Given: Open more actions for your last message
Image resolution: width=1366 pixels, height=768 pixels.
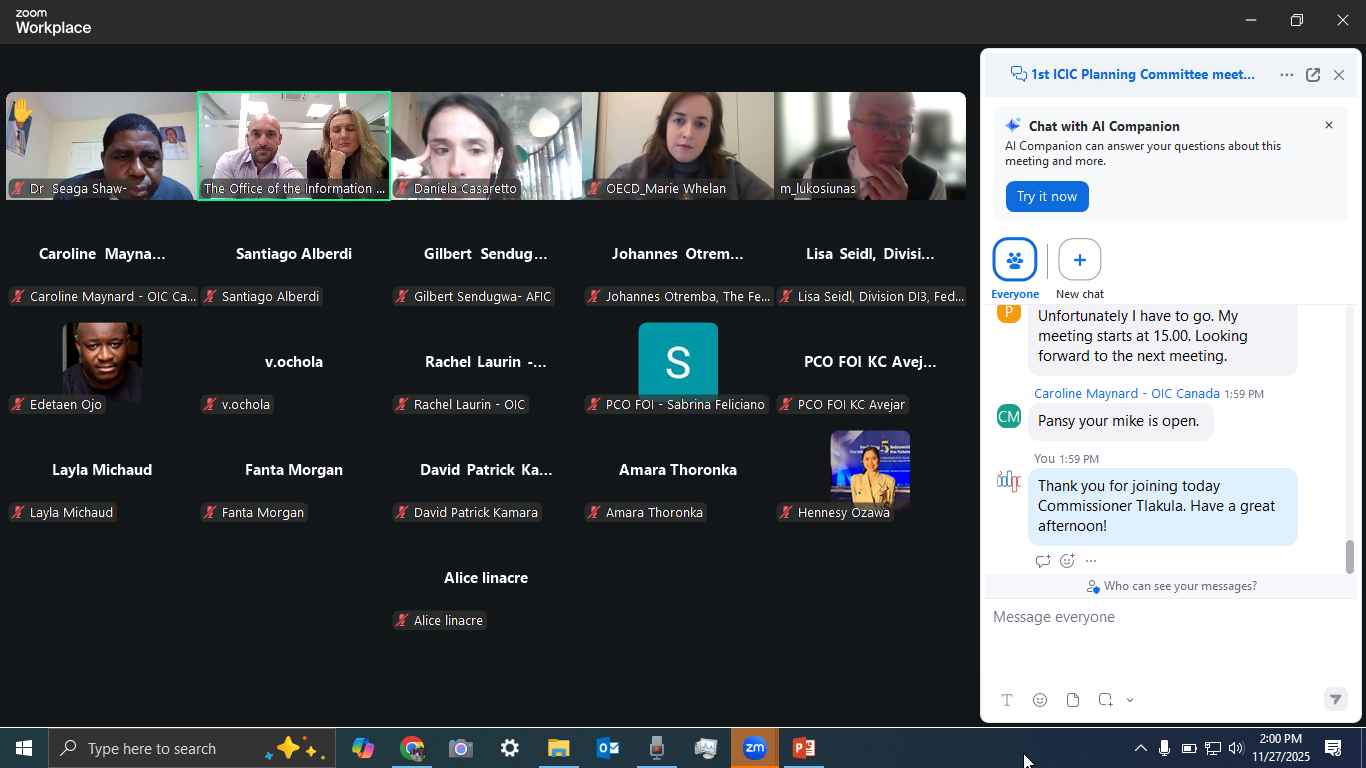Looking at the screenshot, I should click(1091, 561).
